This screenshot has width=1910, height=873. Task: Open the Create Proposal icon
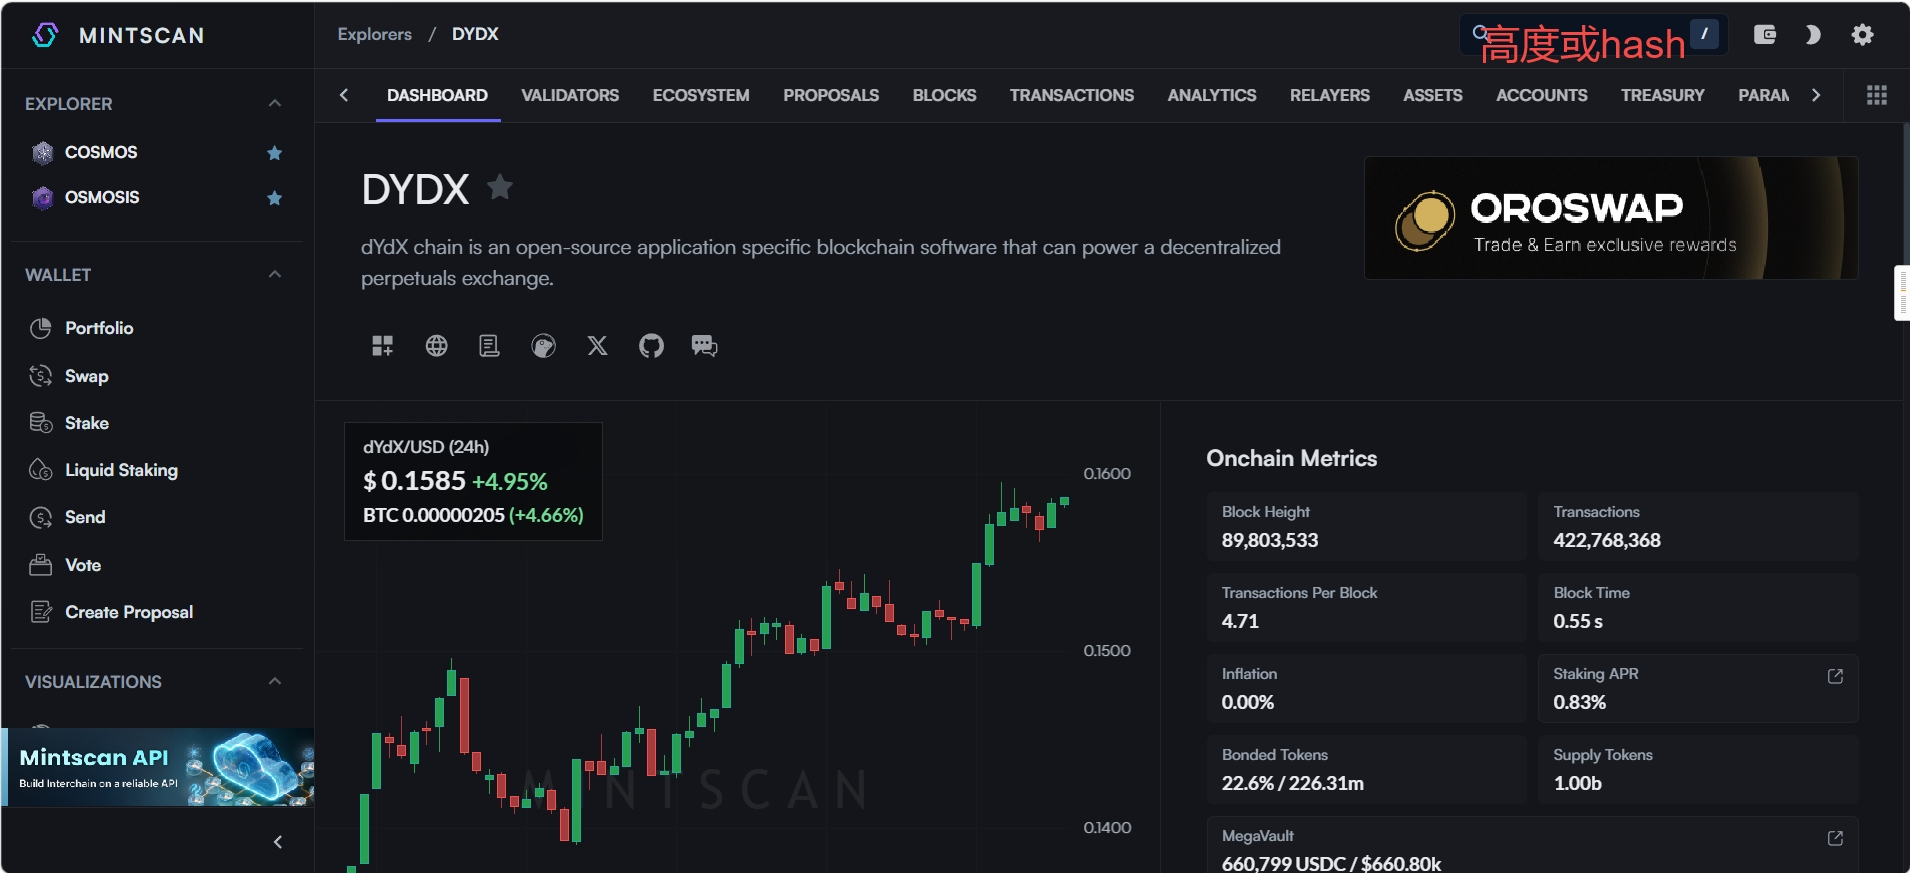click(x=41, y=612)
